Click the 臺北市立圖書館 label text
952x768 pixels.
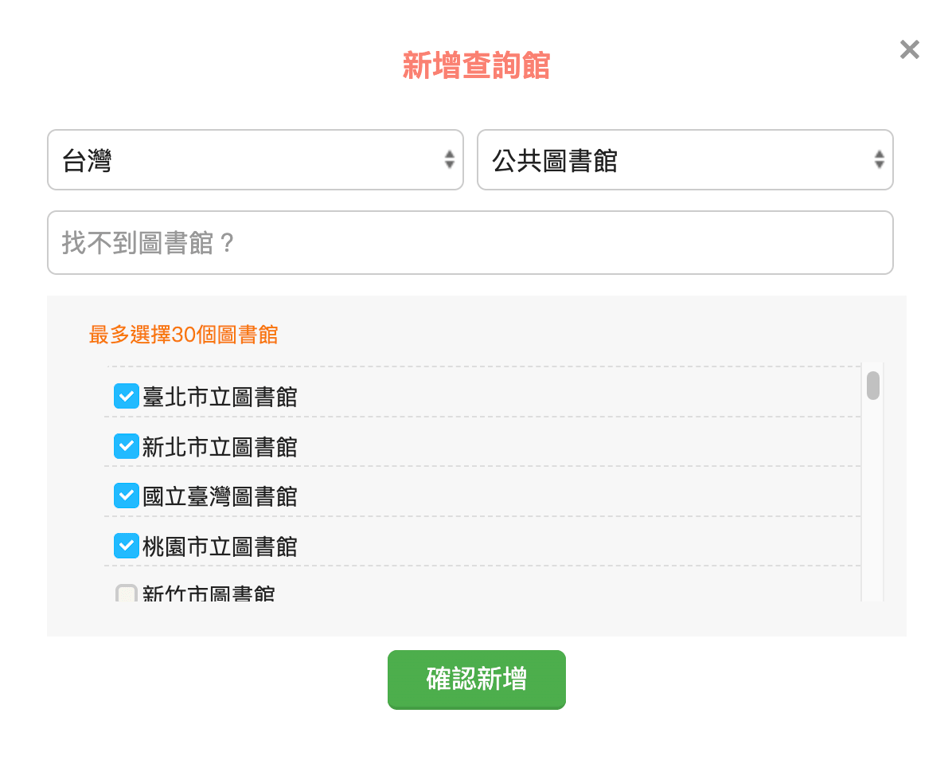220,397
